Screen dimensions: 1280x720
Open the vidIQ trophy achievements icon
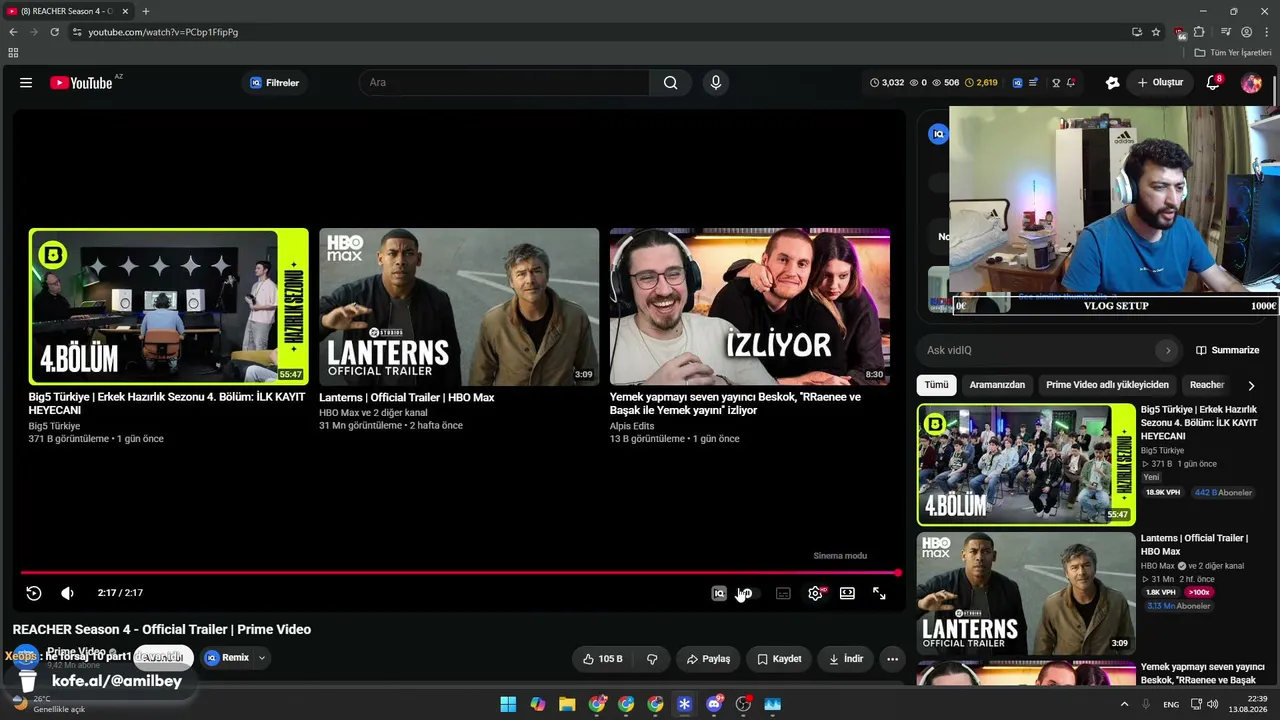1055,83
